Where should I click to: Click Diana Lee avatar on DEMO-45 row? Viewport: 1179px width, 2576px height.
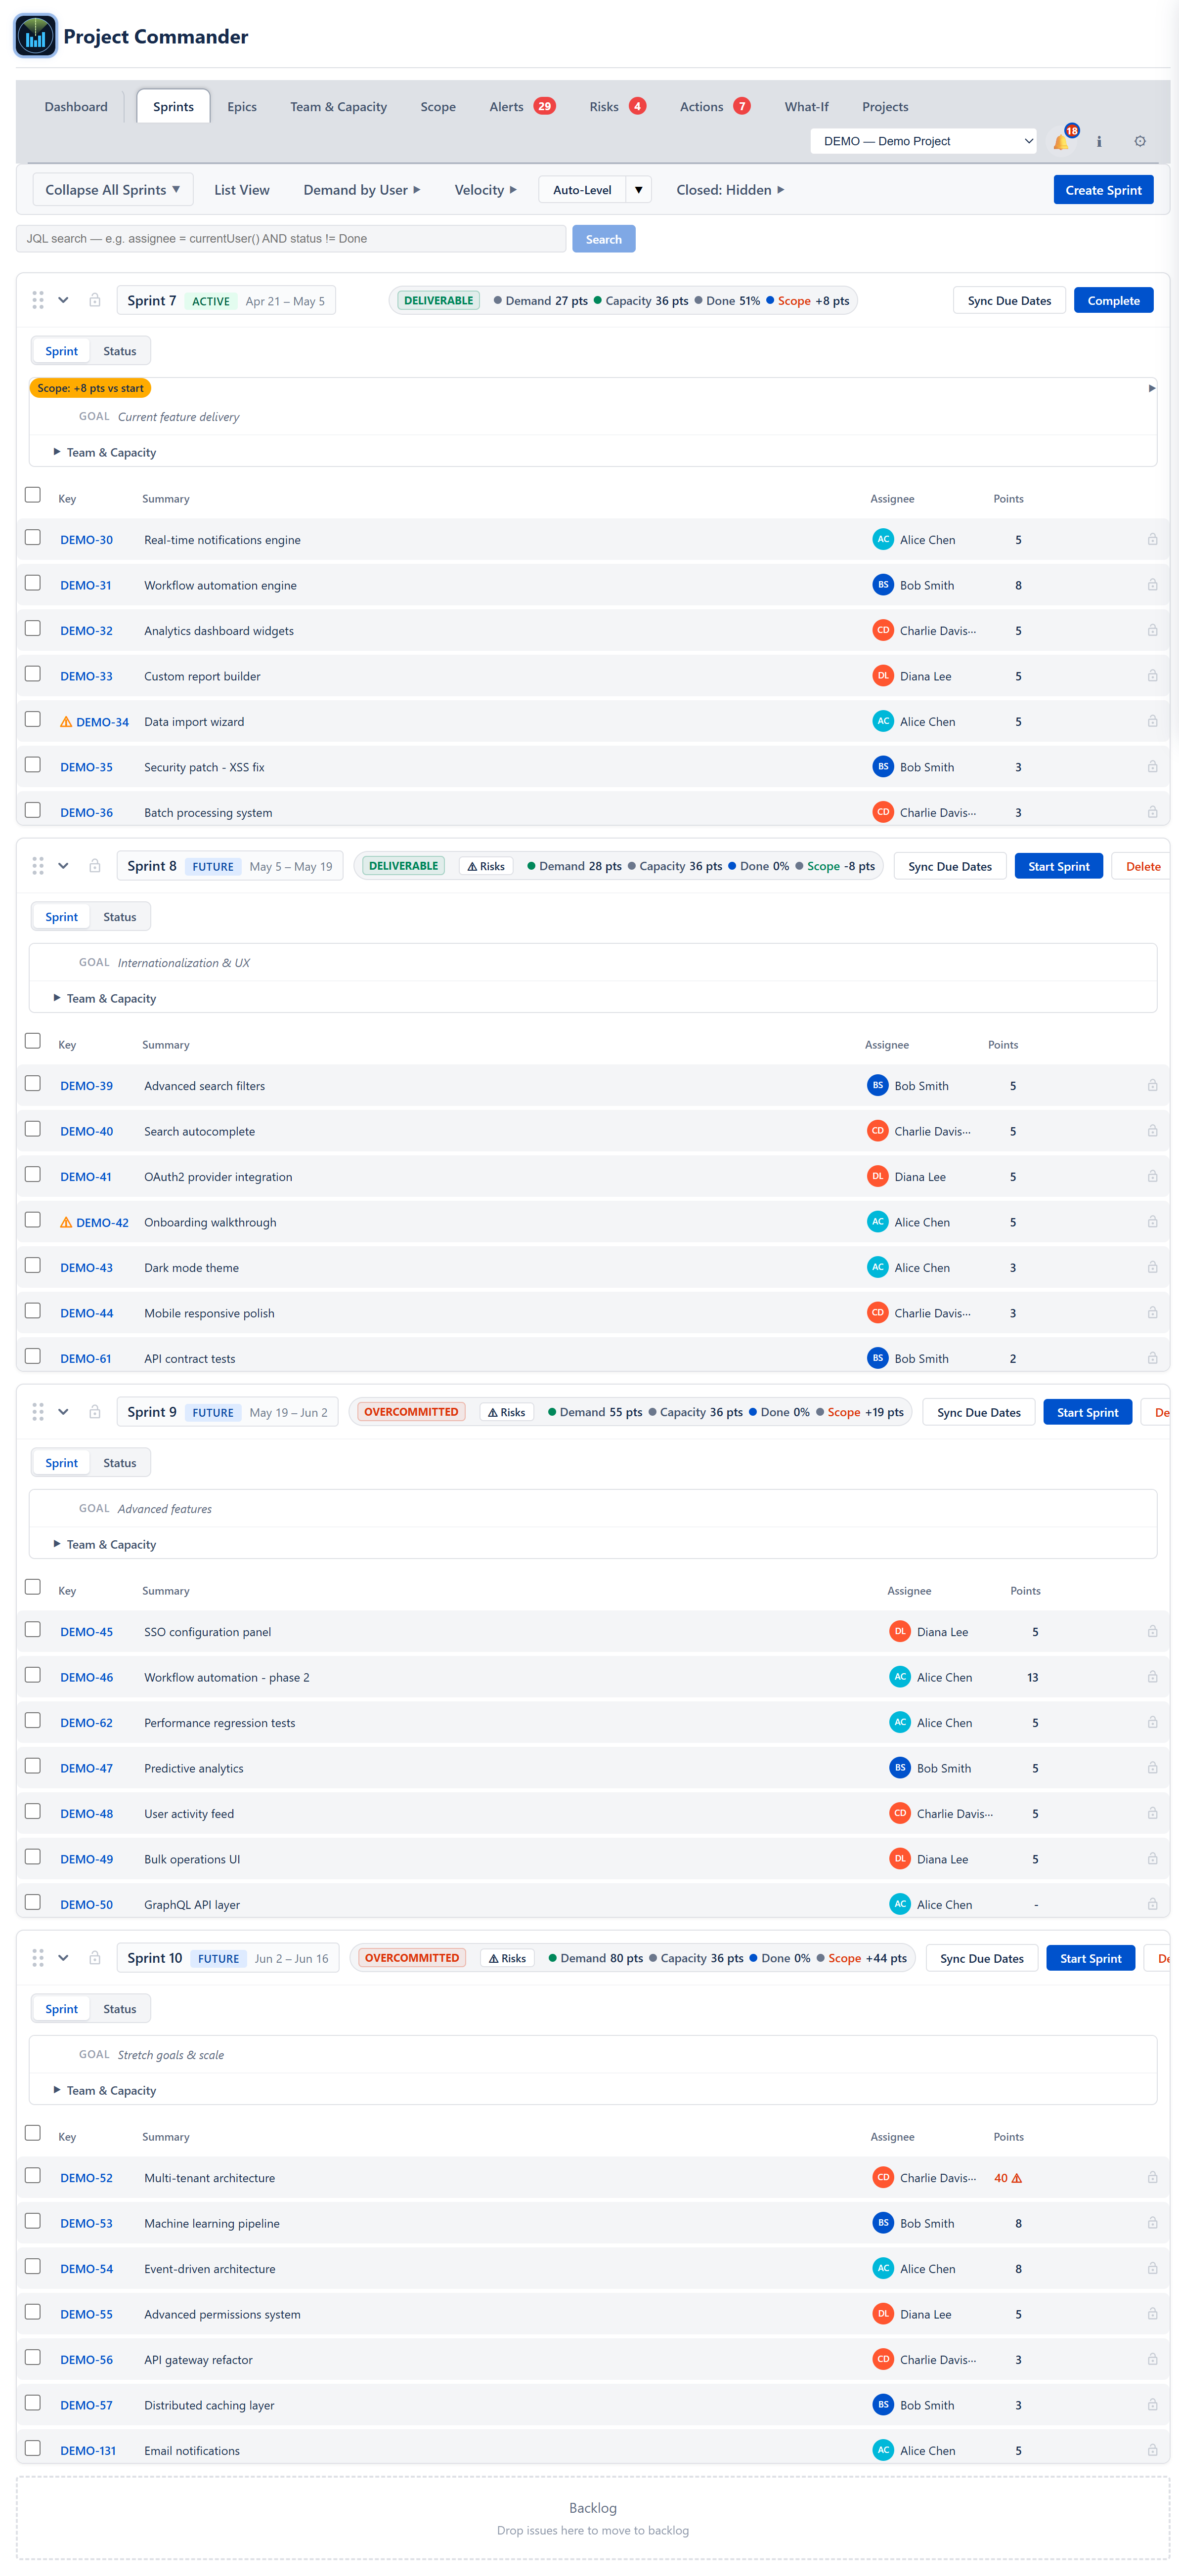[900, 1631]
